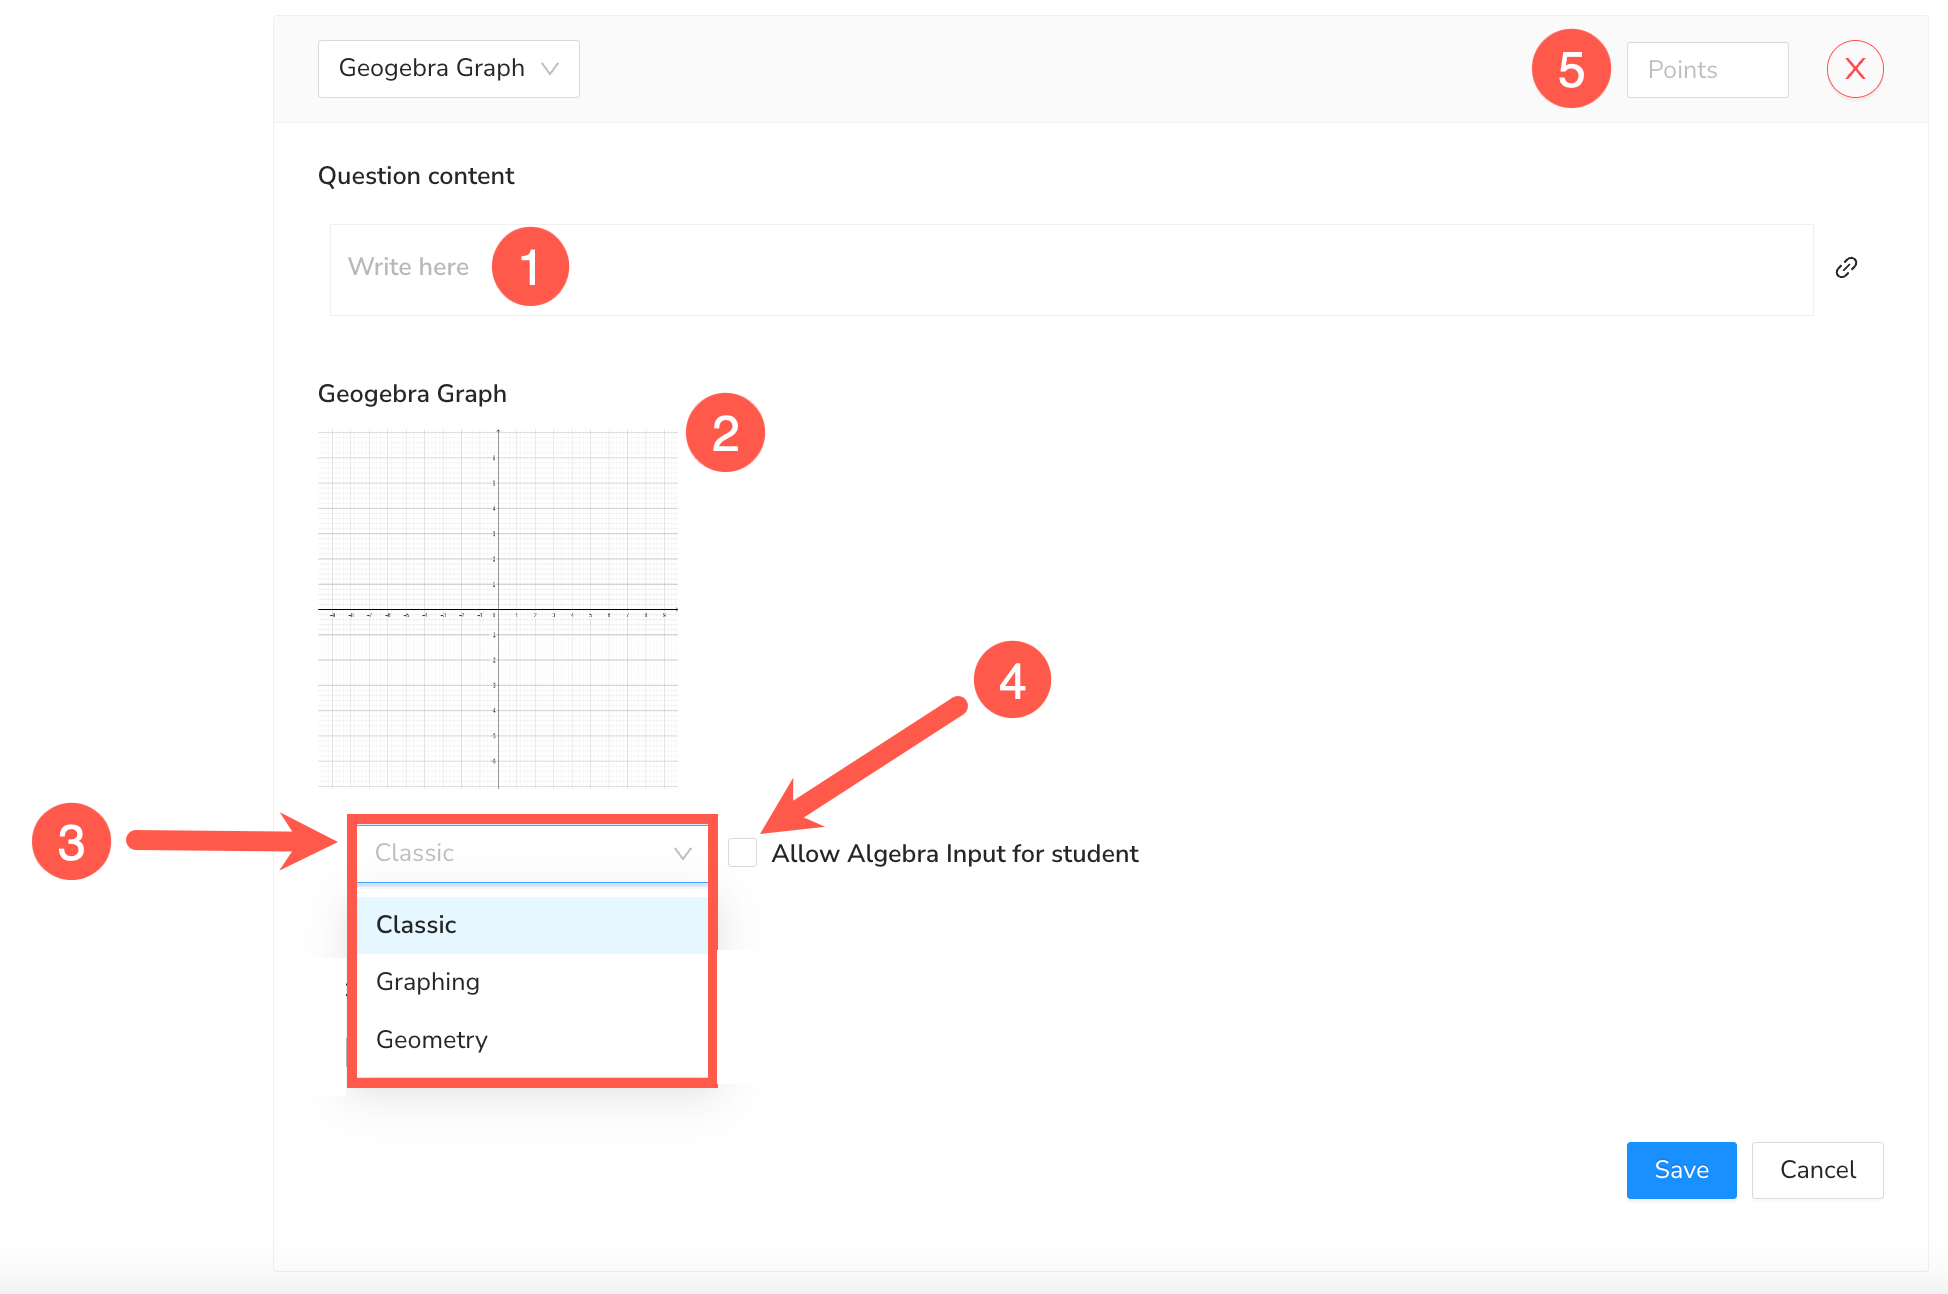The height and width of the screenshot is (1294, 1948).
Task: Click the dropdown chevron on the Classic selector
Action: click(x=683, y=853)
